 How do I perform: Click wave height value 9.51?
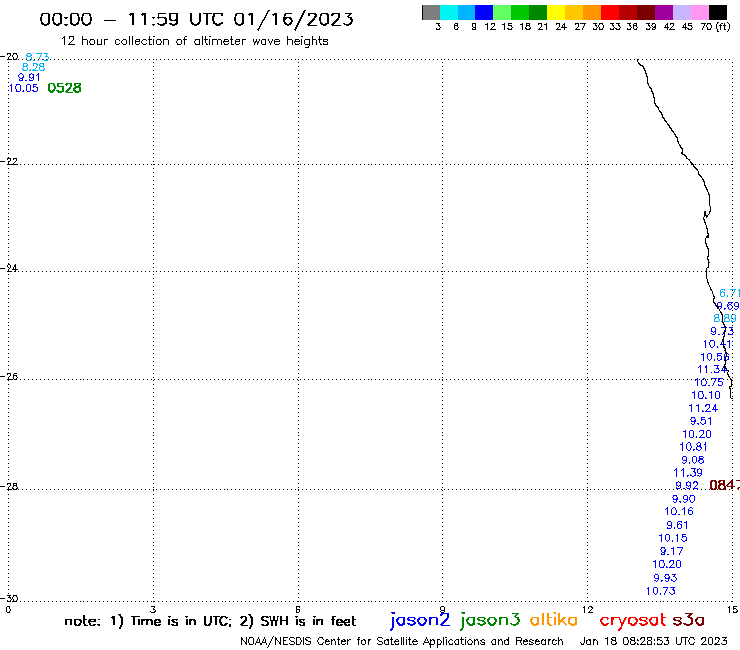coord(701,421)
